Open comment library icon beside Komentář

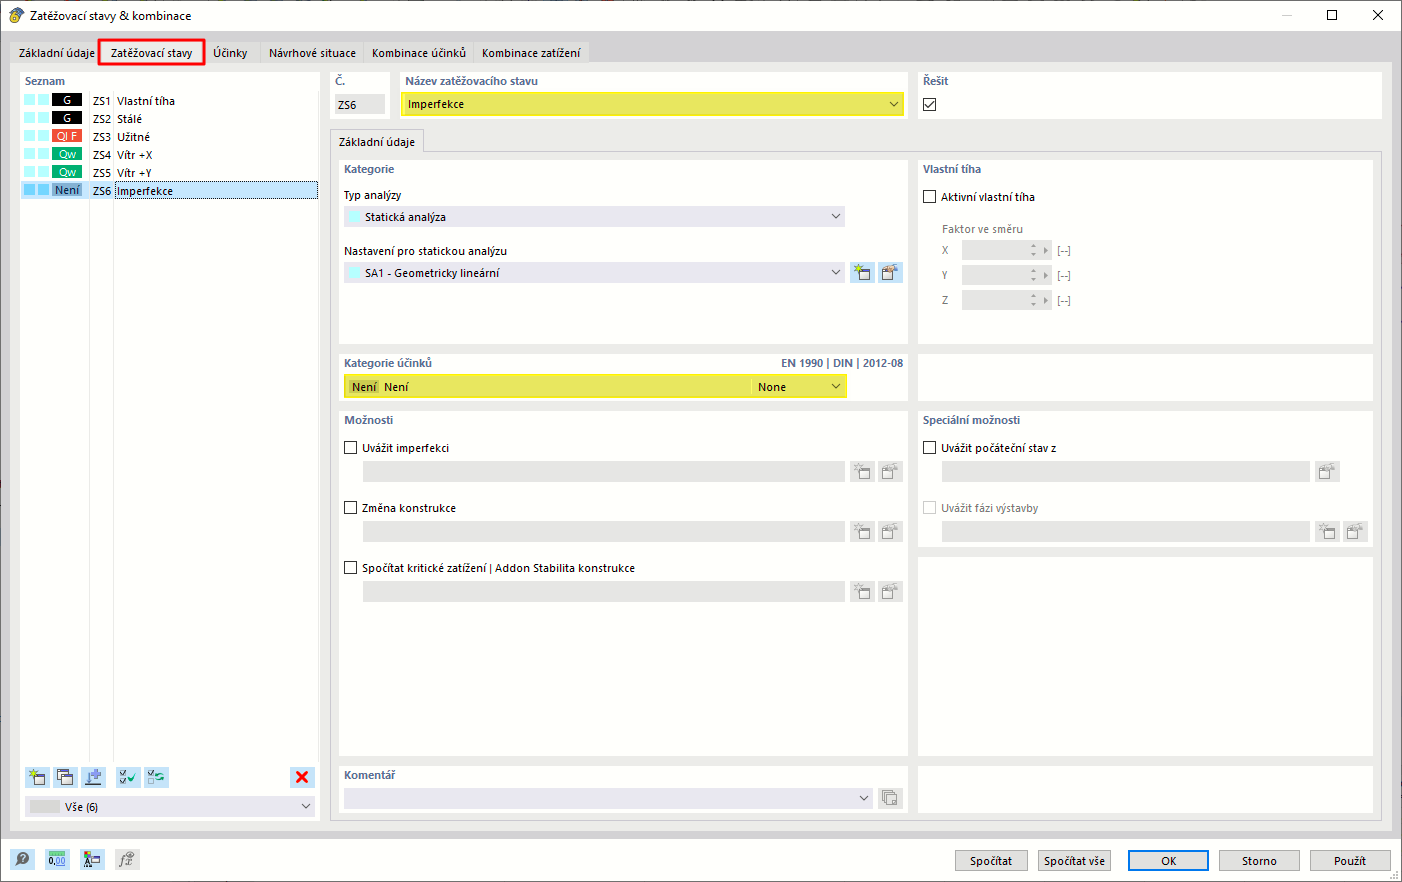coord(890,798)
